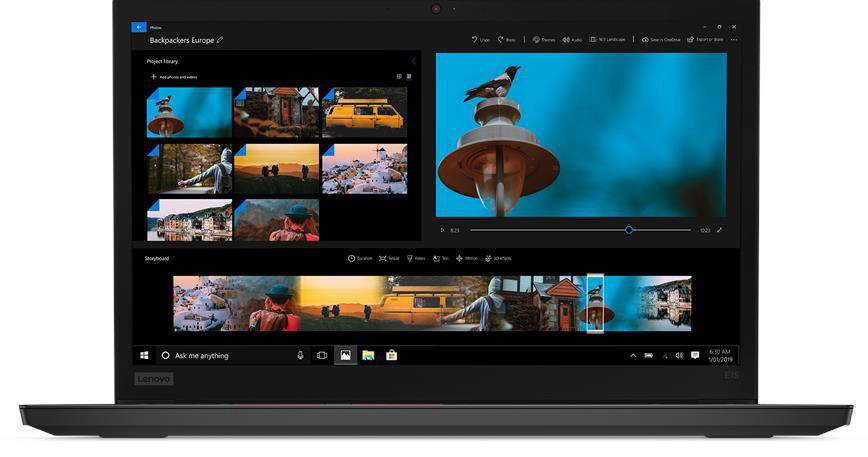Switch the project library to small grid view
The image size is (868, 457).
(x=399, y=76)
